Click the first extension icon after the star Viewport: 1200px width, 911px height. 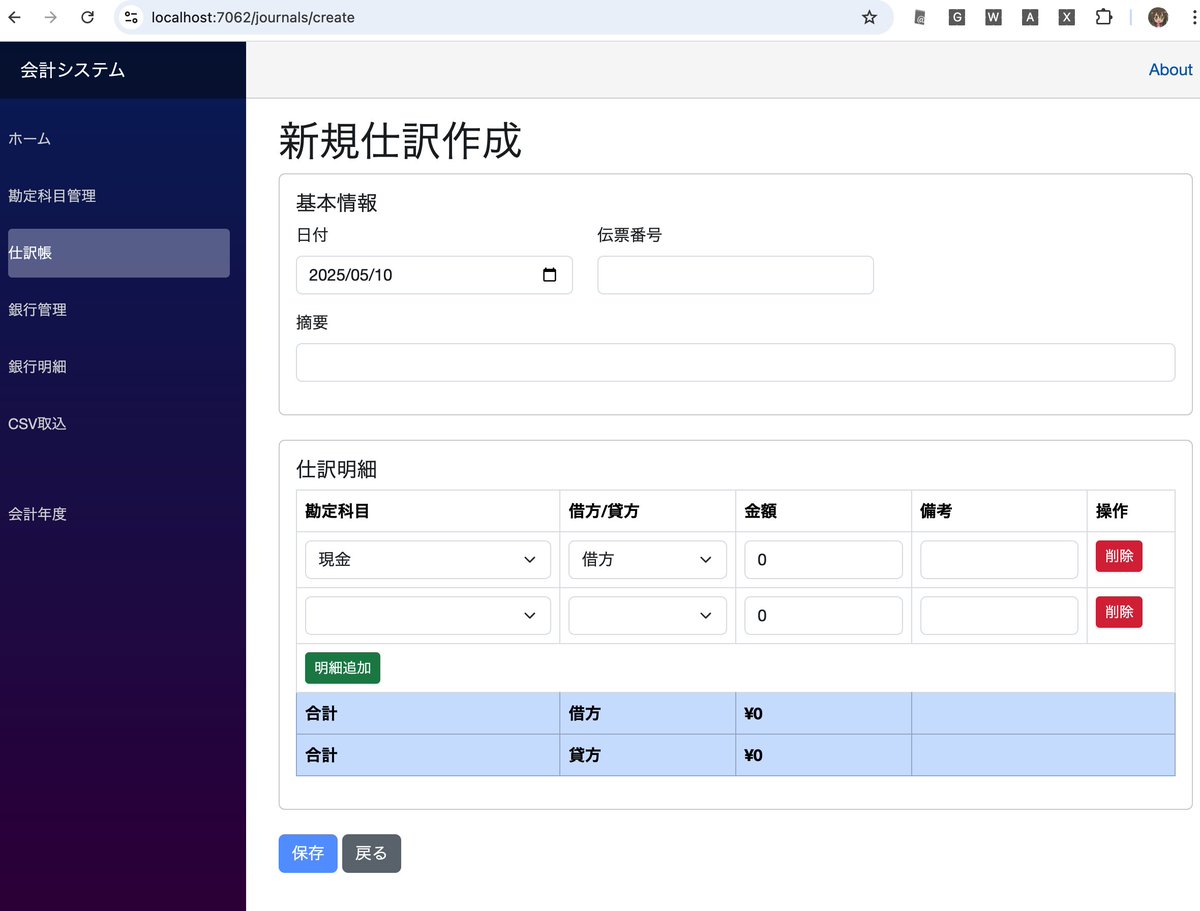click(x=920, y=17)
